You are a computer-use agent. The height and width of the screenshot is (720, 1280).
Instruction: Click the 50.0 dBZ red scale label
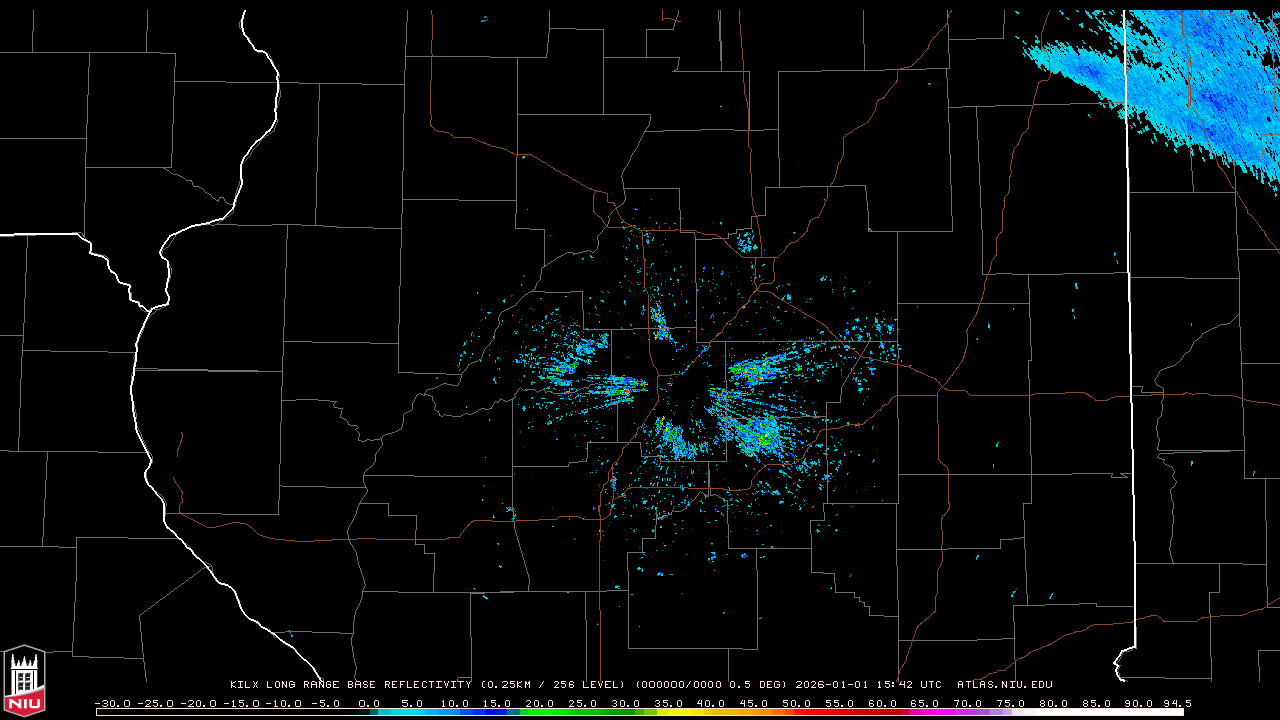coord(797,703)
